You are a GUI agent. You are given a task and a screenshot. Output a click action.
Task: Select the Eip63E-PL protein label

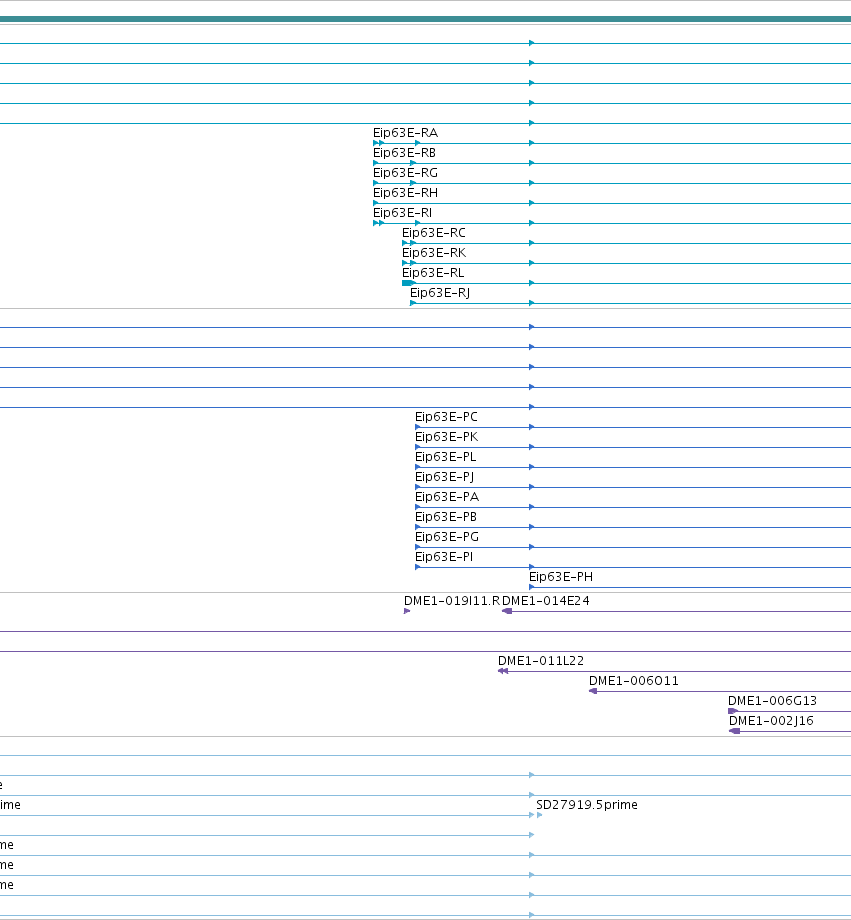pyautogui.click(x=445, y=457)
